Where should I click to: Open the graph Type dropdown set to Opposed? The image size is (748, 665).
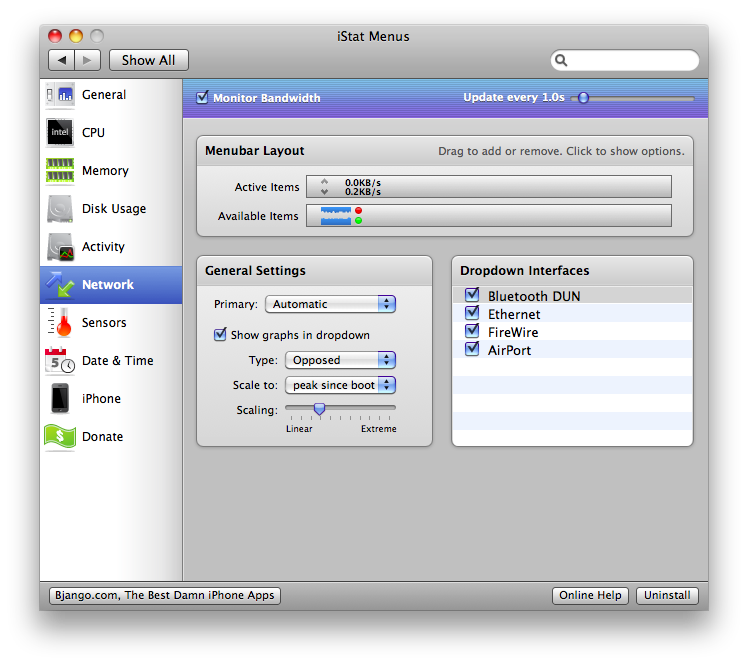coord(340,360)
